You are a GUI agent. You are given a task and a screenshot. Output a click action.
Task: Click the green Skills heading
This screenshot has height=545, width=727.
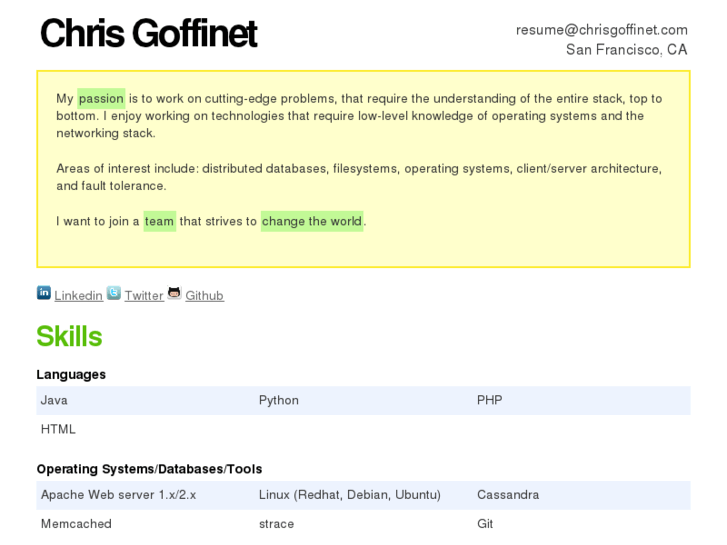click(69, 337)
